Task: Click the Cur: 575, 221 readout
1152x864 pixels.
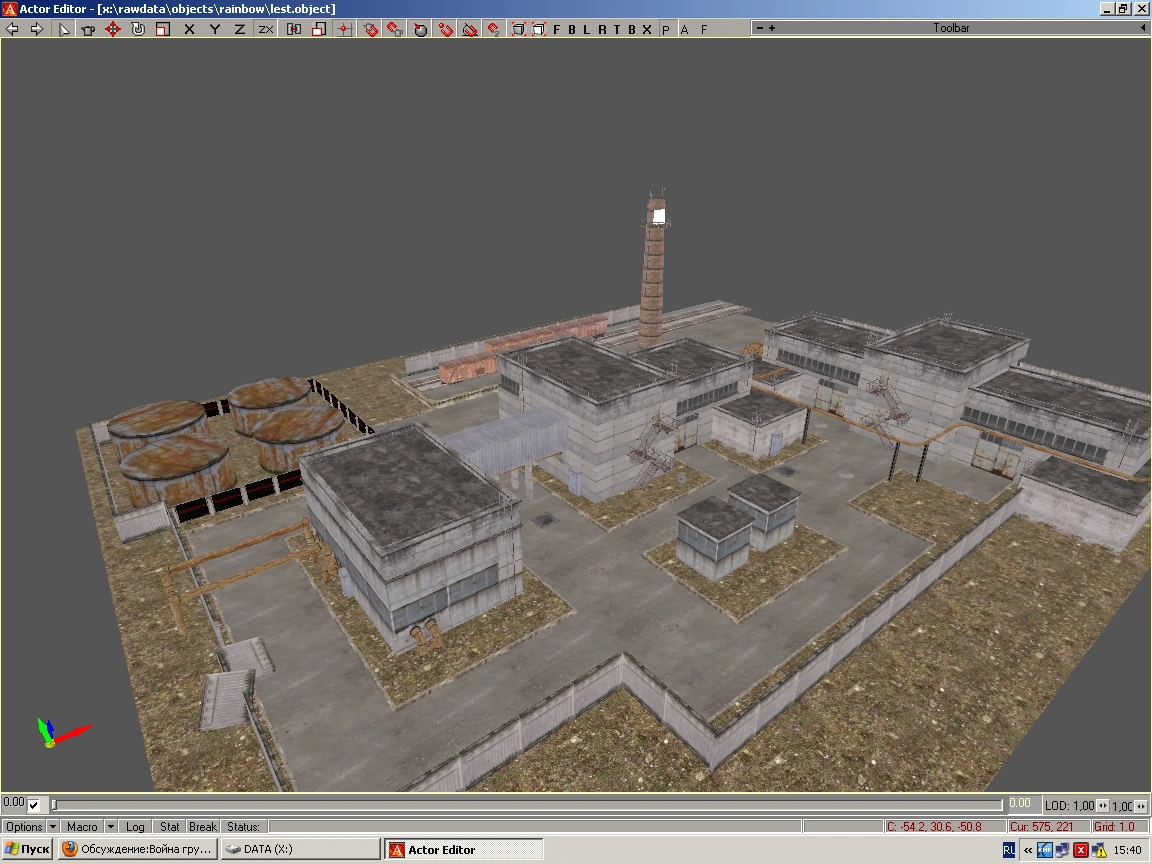Action: point(1048,827)
